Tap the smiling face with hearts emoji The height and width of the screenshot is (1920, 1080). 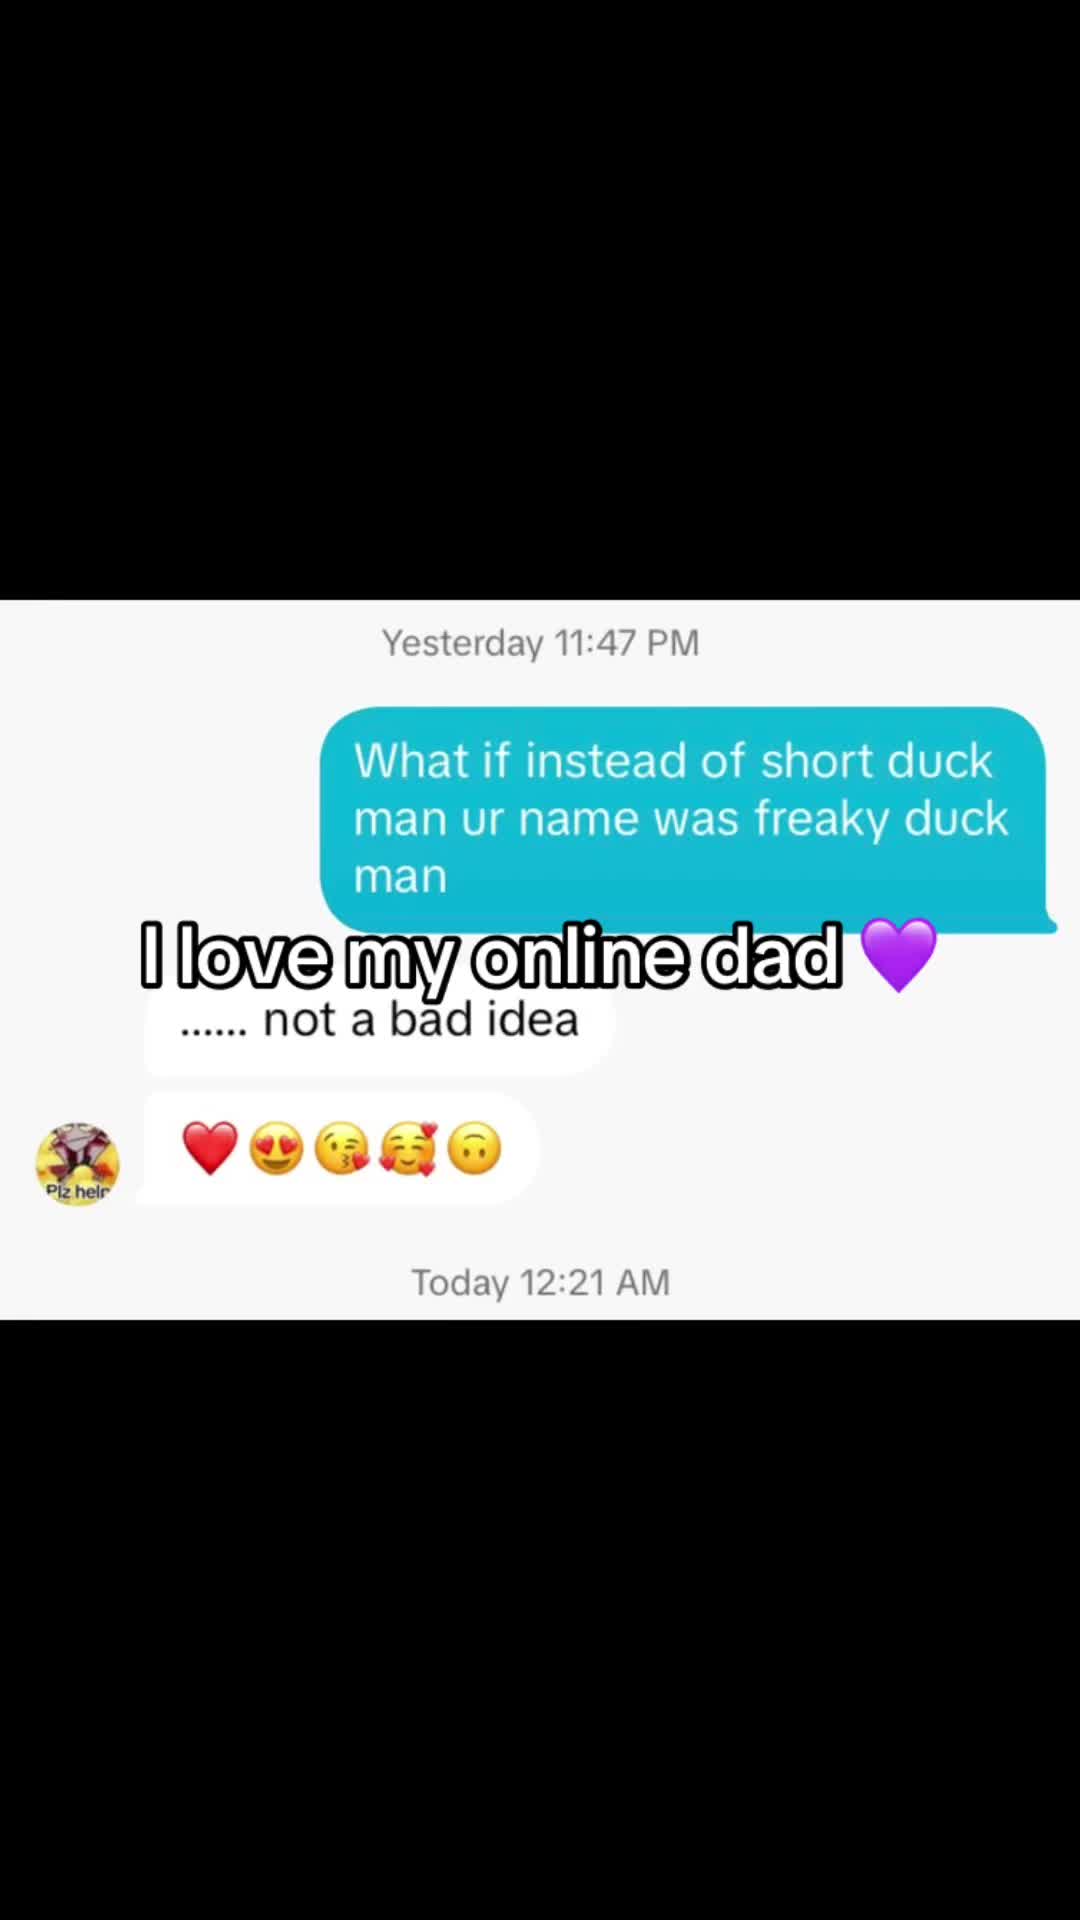click(x=408, y=1148)
